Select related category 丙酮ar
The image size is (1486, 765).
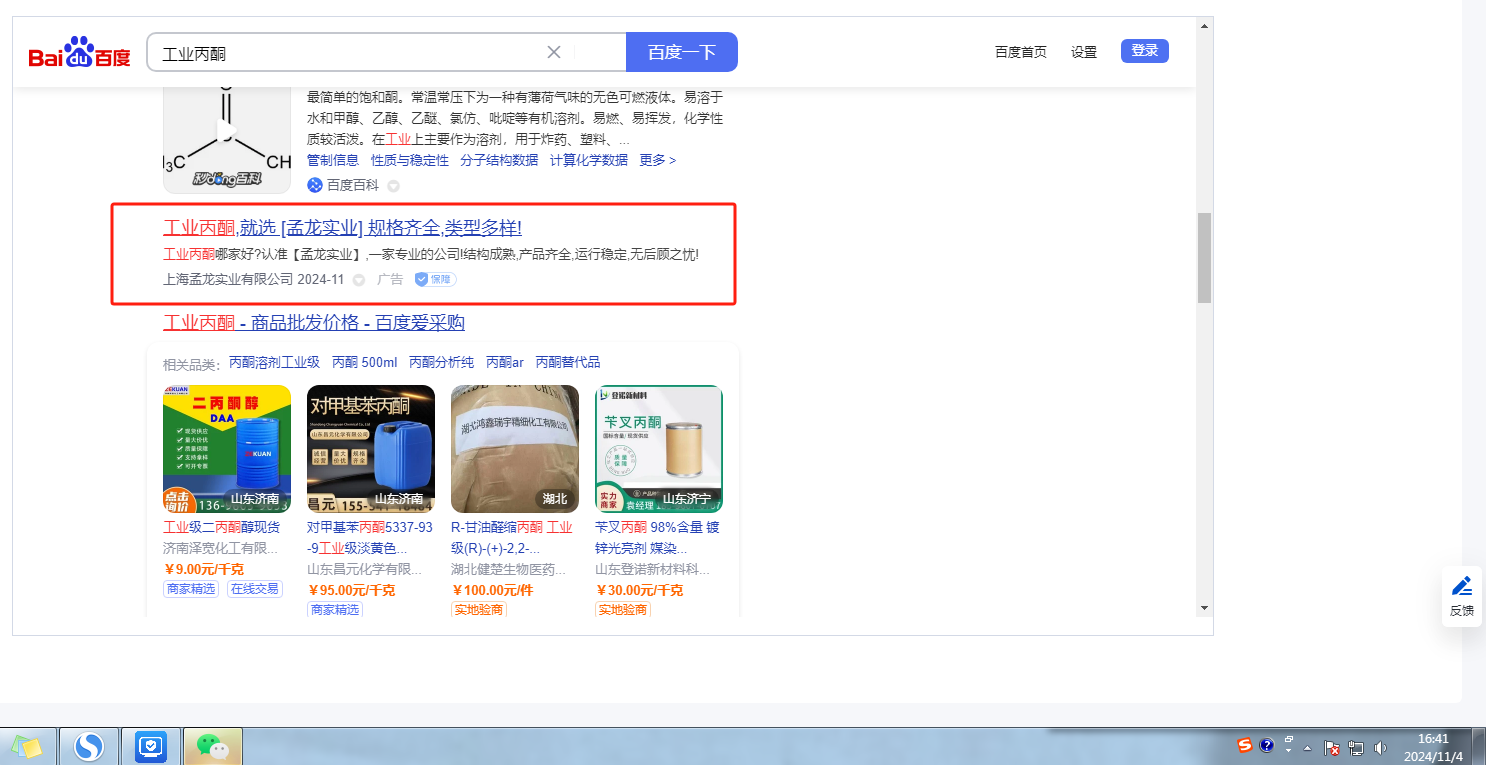click(x=505, y=362)
